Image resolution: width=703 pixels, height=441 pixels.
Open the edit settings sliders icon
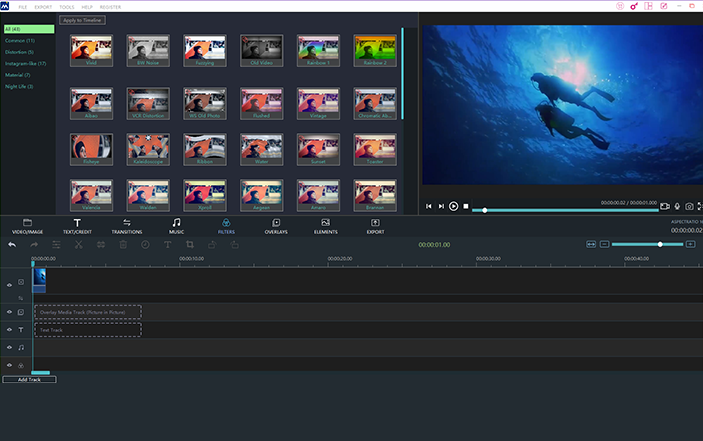(56, 245)
